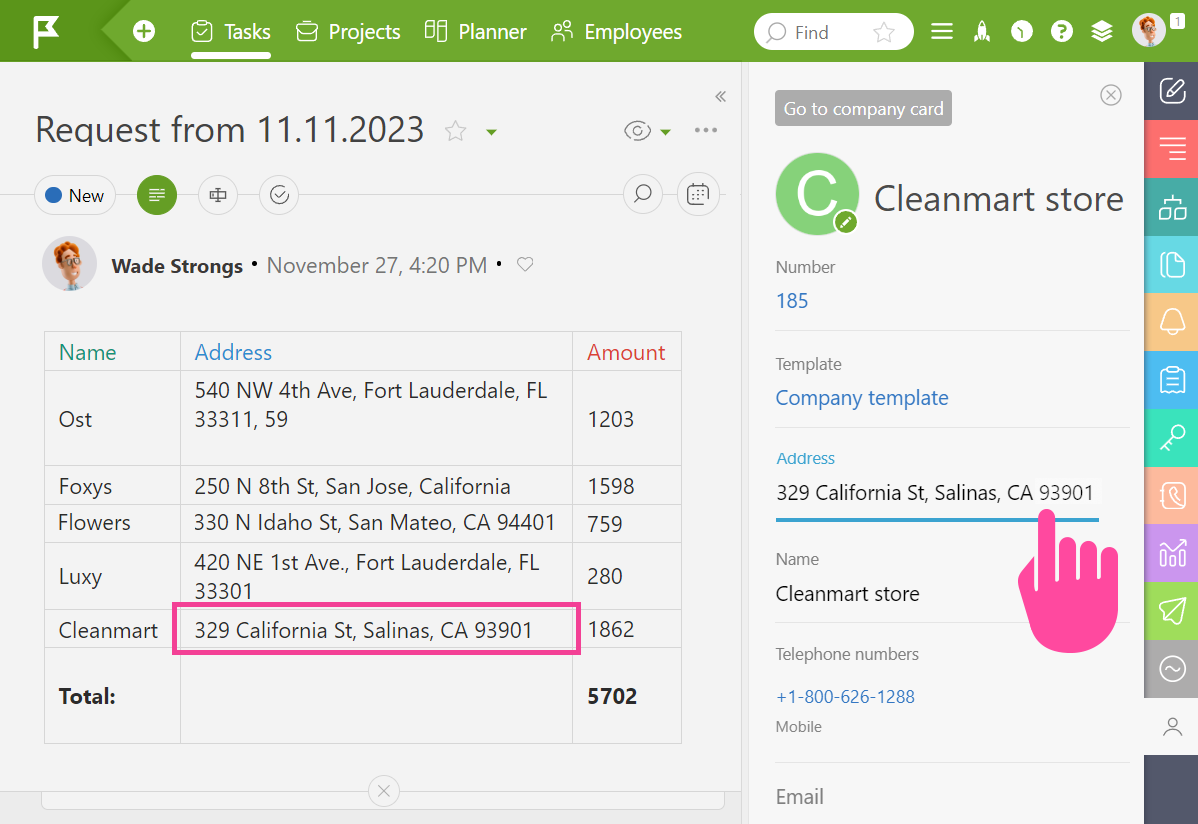Click the gray wave circle sidebar icon
Viewport: 1198px width, 824px height.
(x=1171, y=669)
